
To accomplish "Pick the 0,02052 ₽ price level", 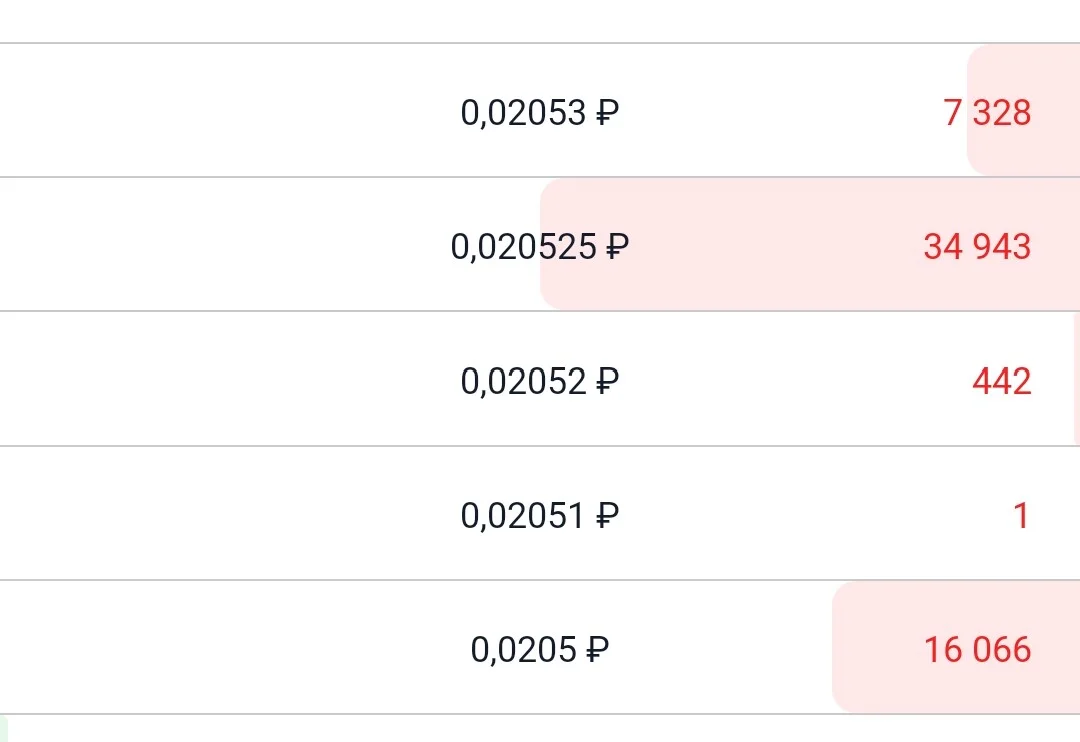I will [540, 381].
